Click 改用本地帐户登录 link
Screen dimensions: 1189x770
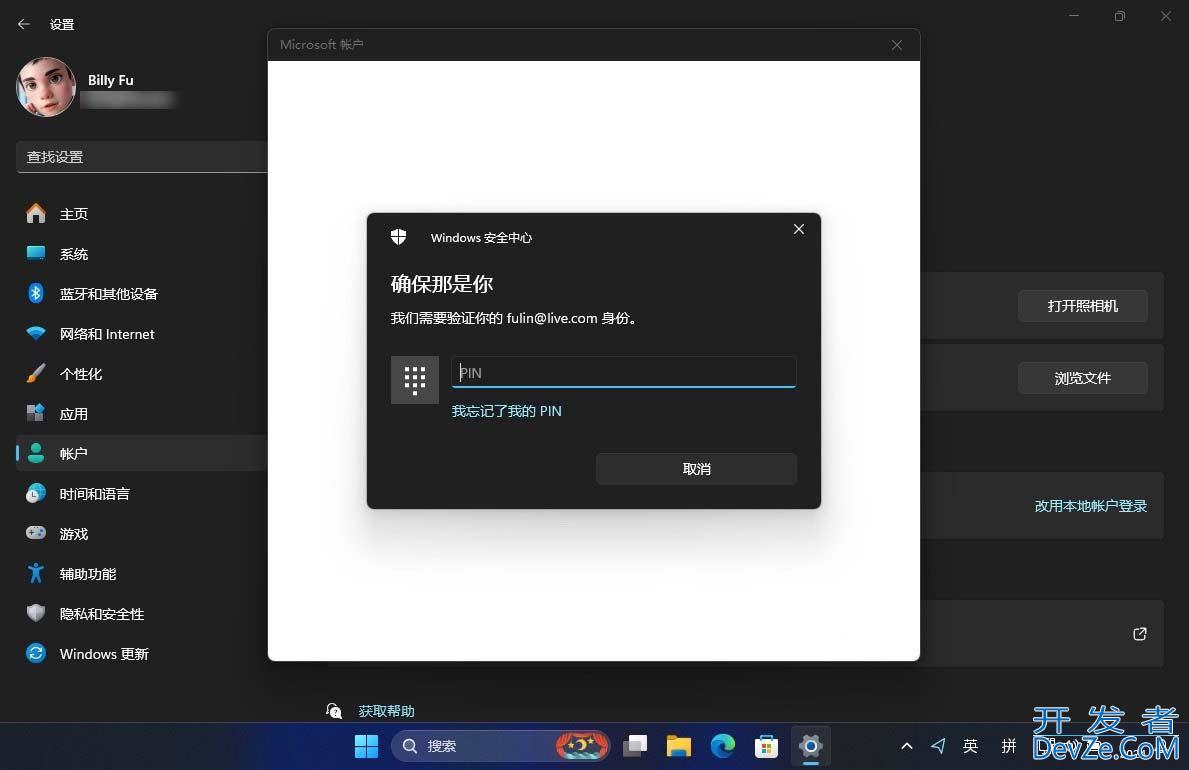(x=1090, y=506)
